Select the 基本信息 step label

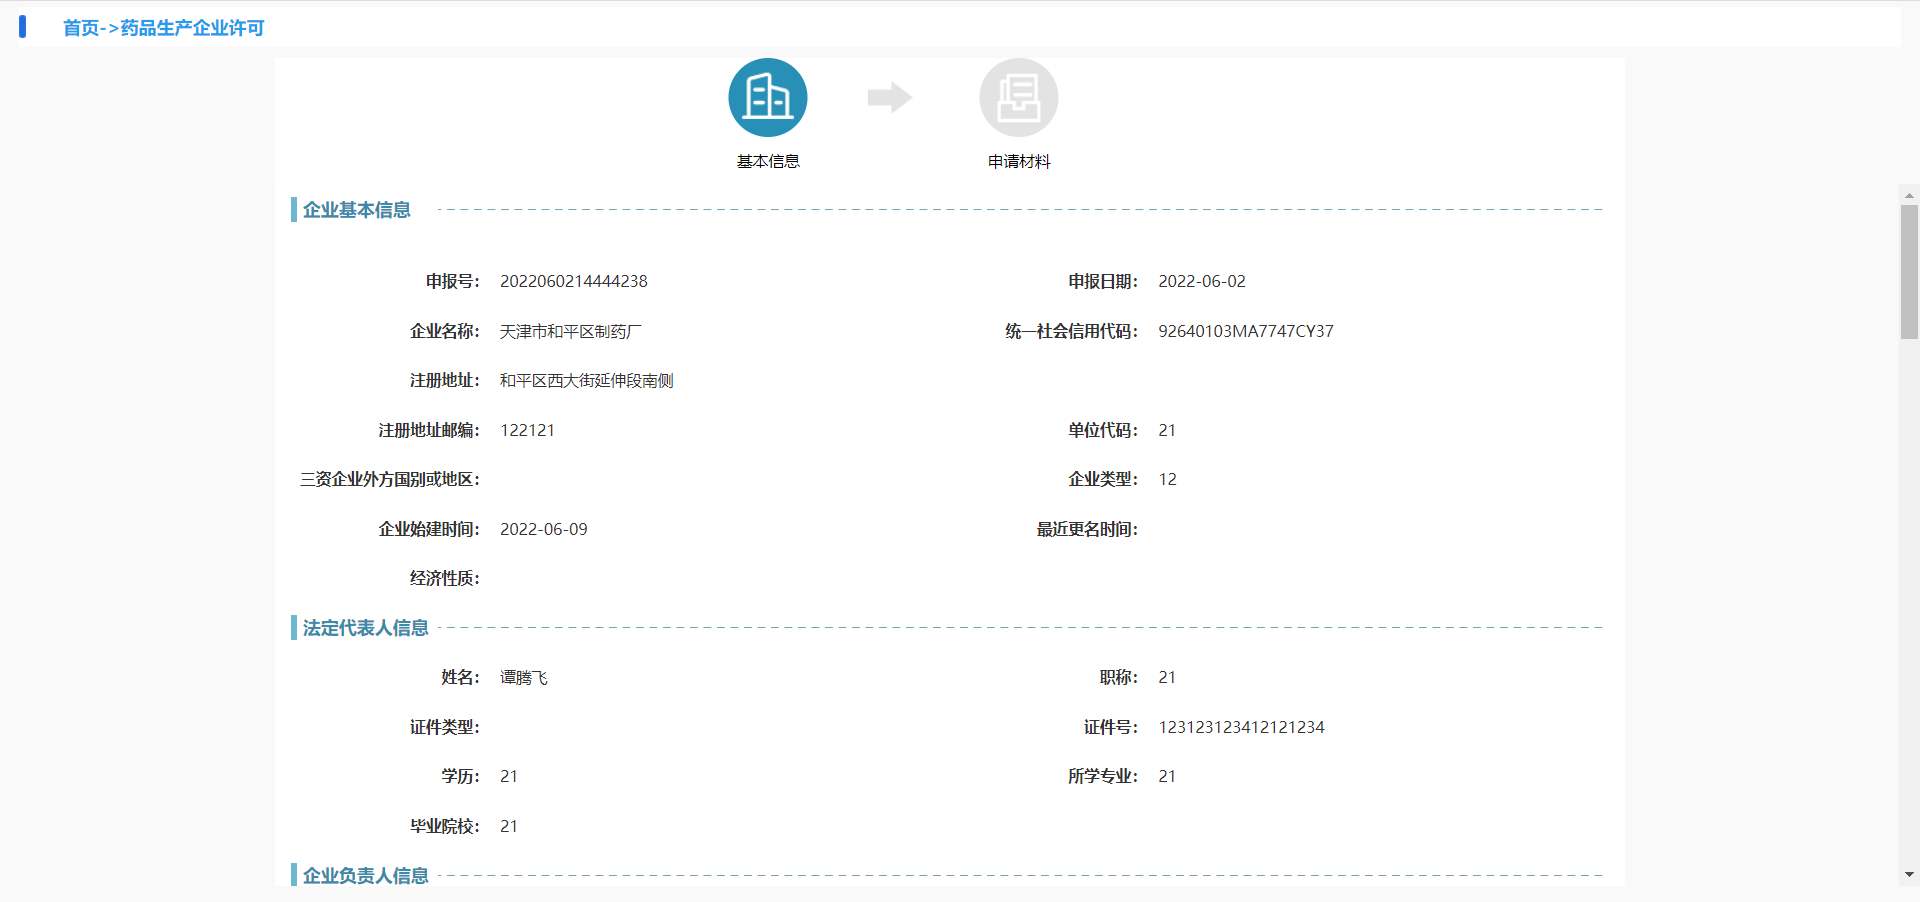click(x=767, y=161)
